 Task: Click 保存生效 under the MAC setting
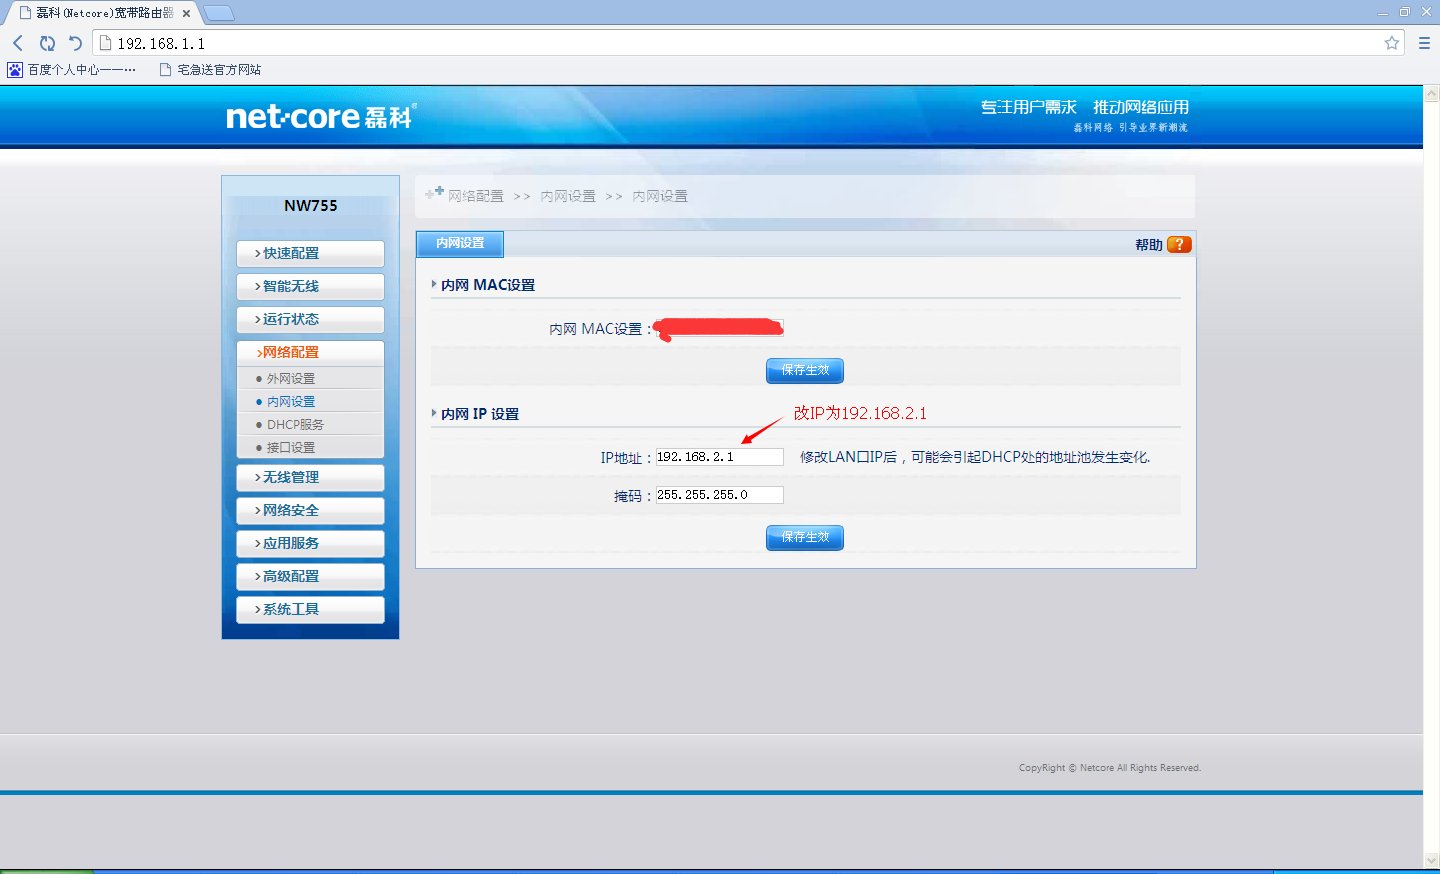(x=805, y=371)
